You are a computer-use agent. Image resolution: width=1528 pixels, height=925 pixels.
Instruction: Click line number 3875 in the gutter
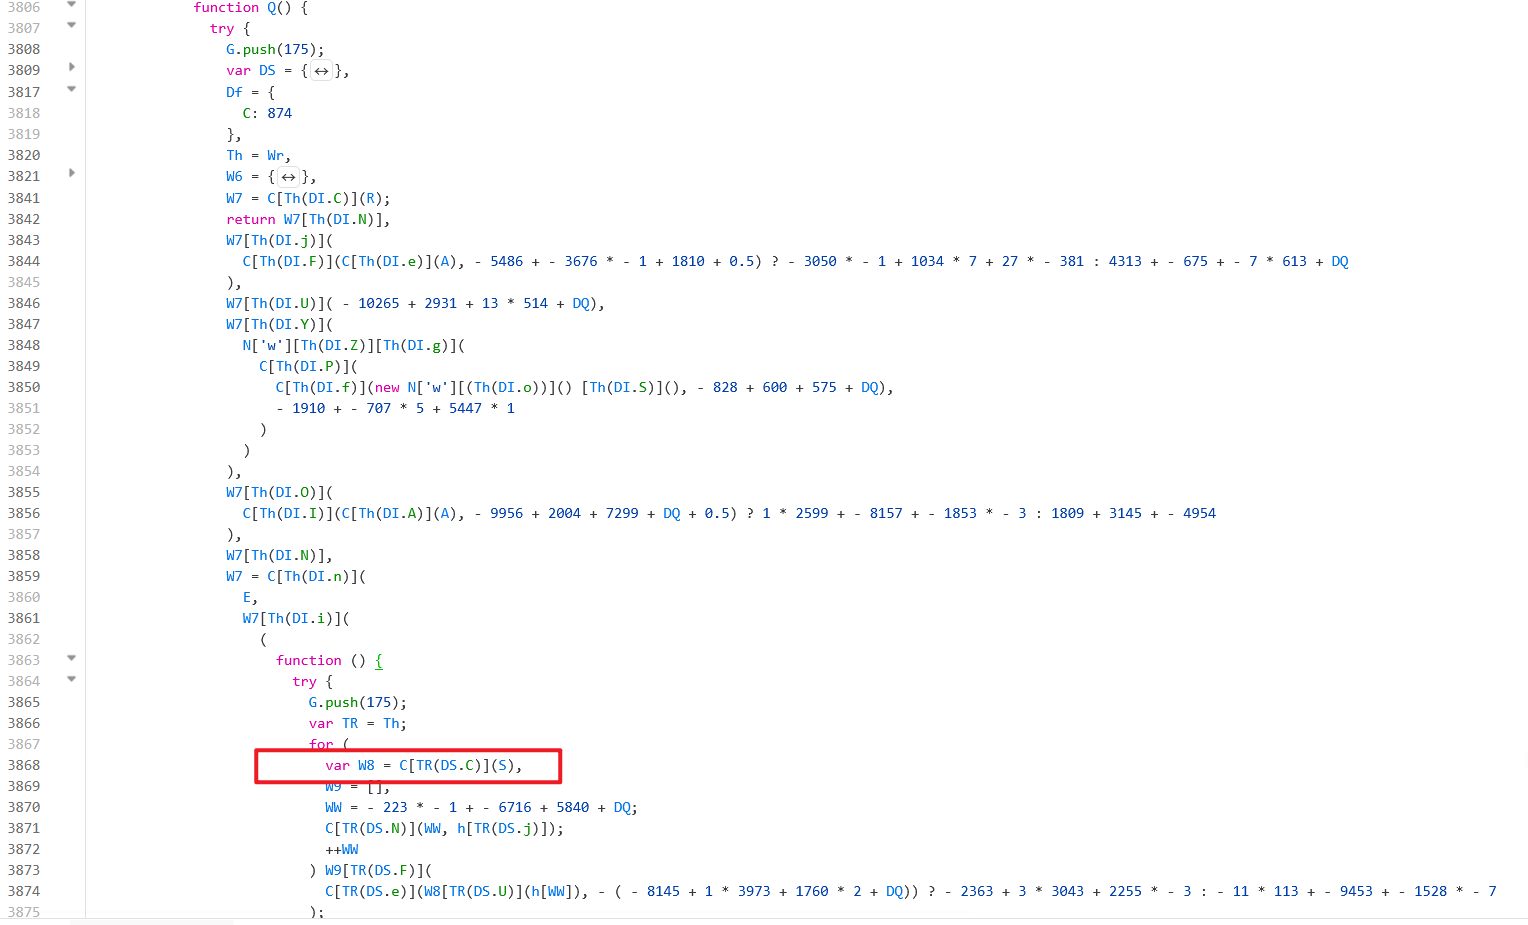pyautogui.click(x=26, y=913)
